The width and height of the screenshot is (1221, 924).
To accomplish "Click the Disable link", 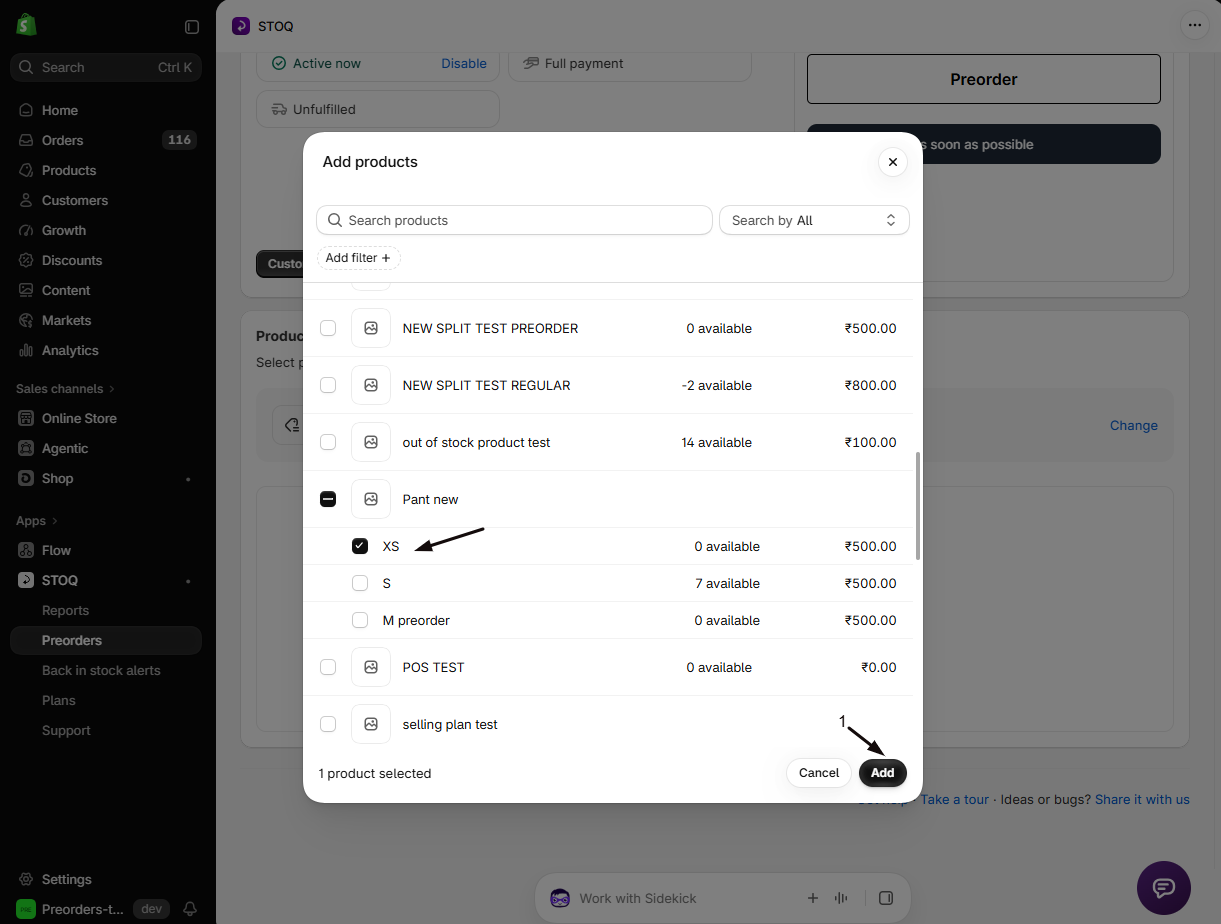I will [x=464, y=63].
